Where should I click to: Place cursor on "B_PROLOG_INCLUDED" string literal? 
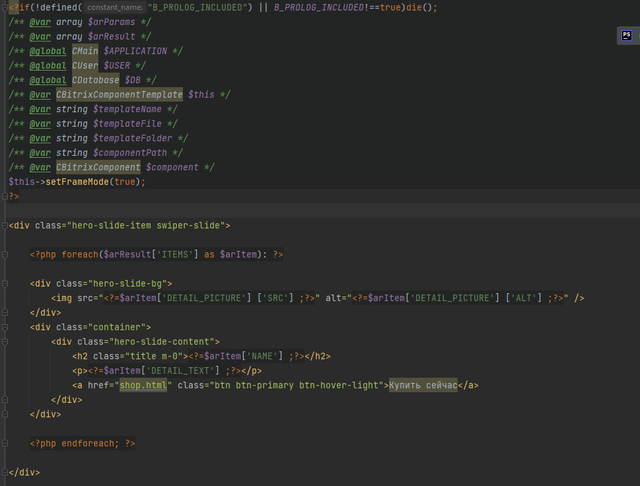coord(198,7)
